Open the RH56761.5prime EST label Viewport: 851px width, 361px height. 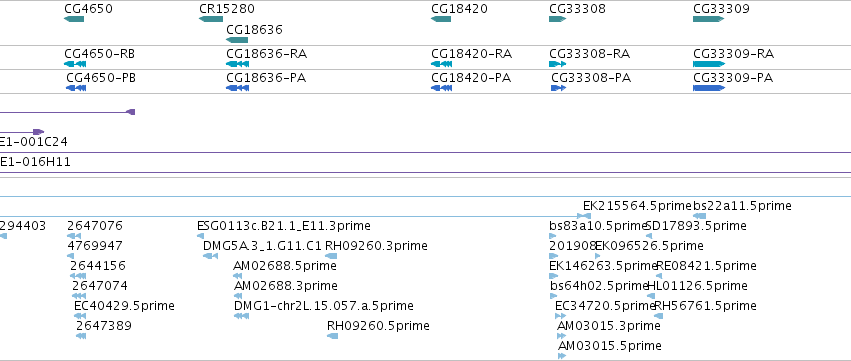point(706,306)
